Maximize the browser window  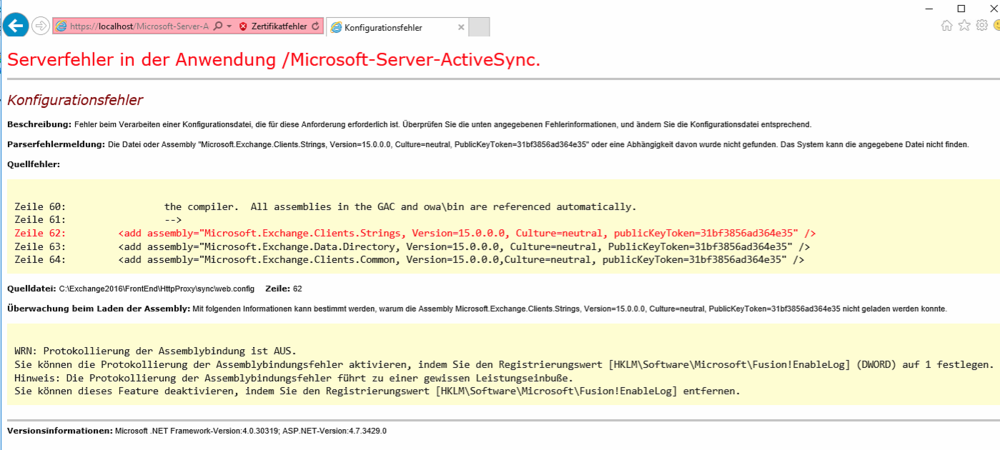[x=961, y=8]
